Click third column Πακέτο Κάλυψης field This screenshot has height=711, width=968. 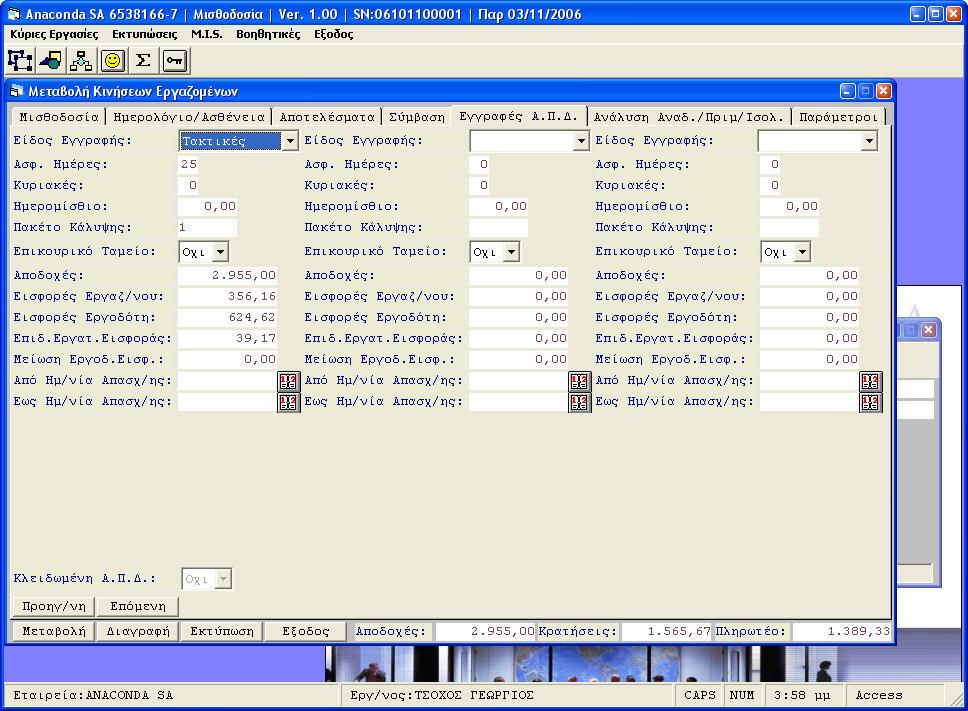coord(789,227)
